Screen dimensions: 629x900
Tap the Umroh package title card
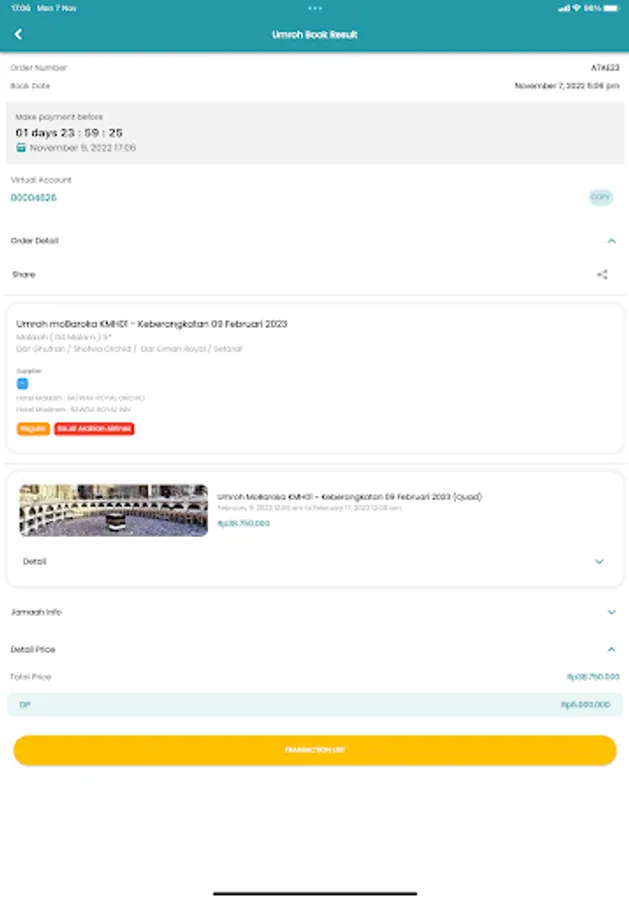(314, 379)
